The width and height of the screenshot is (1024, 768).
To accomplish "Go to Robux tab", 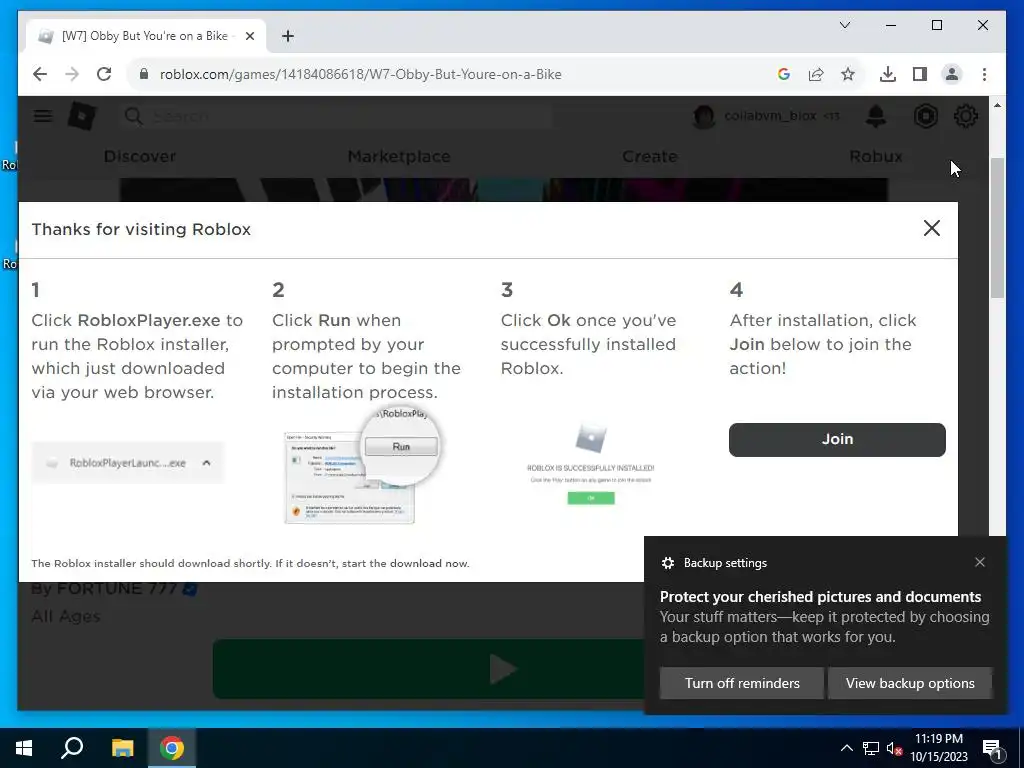I will (x=876, y=157).
